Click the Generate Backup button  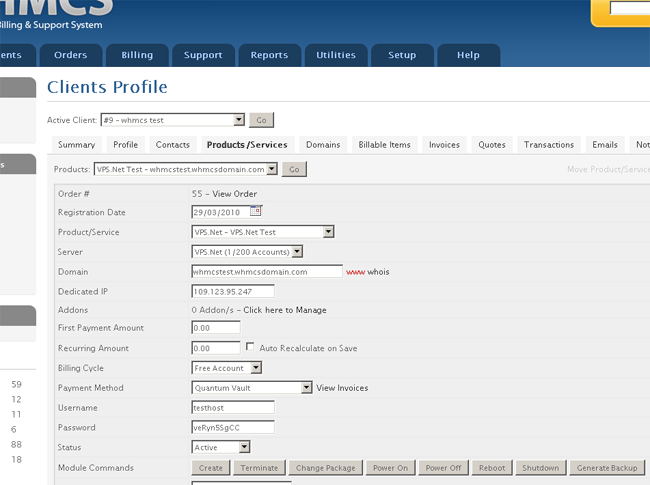pos(607,468)
